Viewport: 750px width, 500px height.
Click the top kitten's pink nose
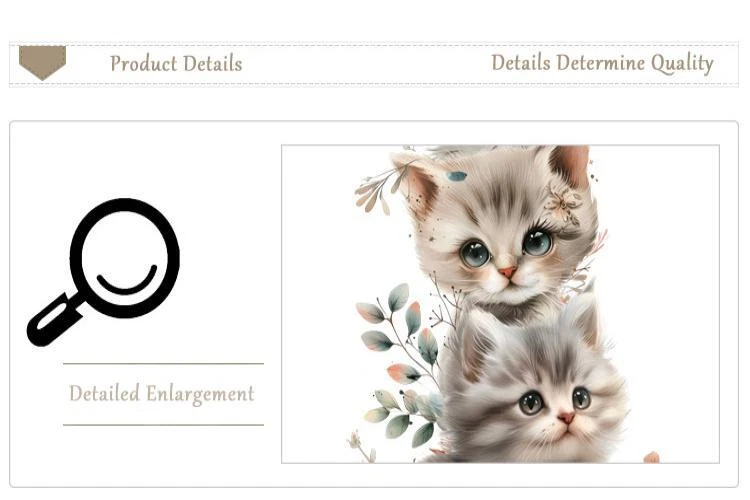click(x=507, y=273)
